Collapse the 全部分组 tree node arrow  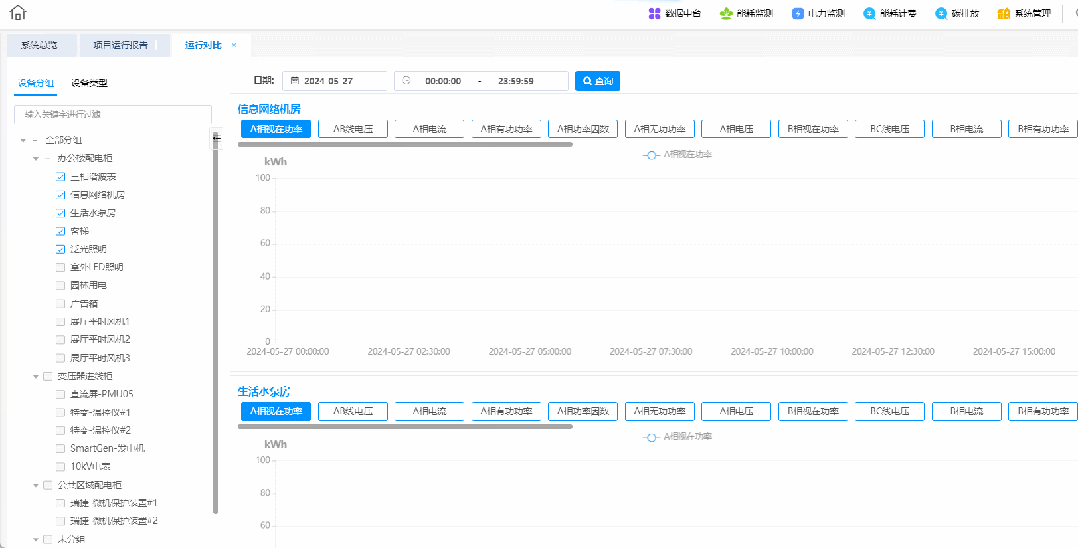click(23, 140)
